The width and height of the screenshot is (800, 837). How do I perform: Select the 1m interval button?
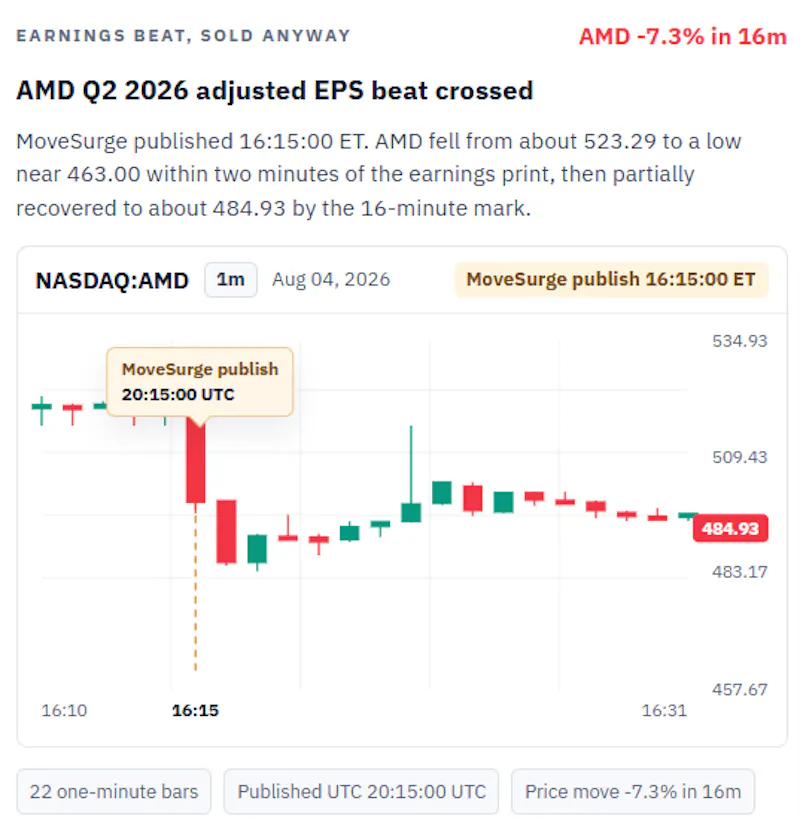(x=231, y=280)
